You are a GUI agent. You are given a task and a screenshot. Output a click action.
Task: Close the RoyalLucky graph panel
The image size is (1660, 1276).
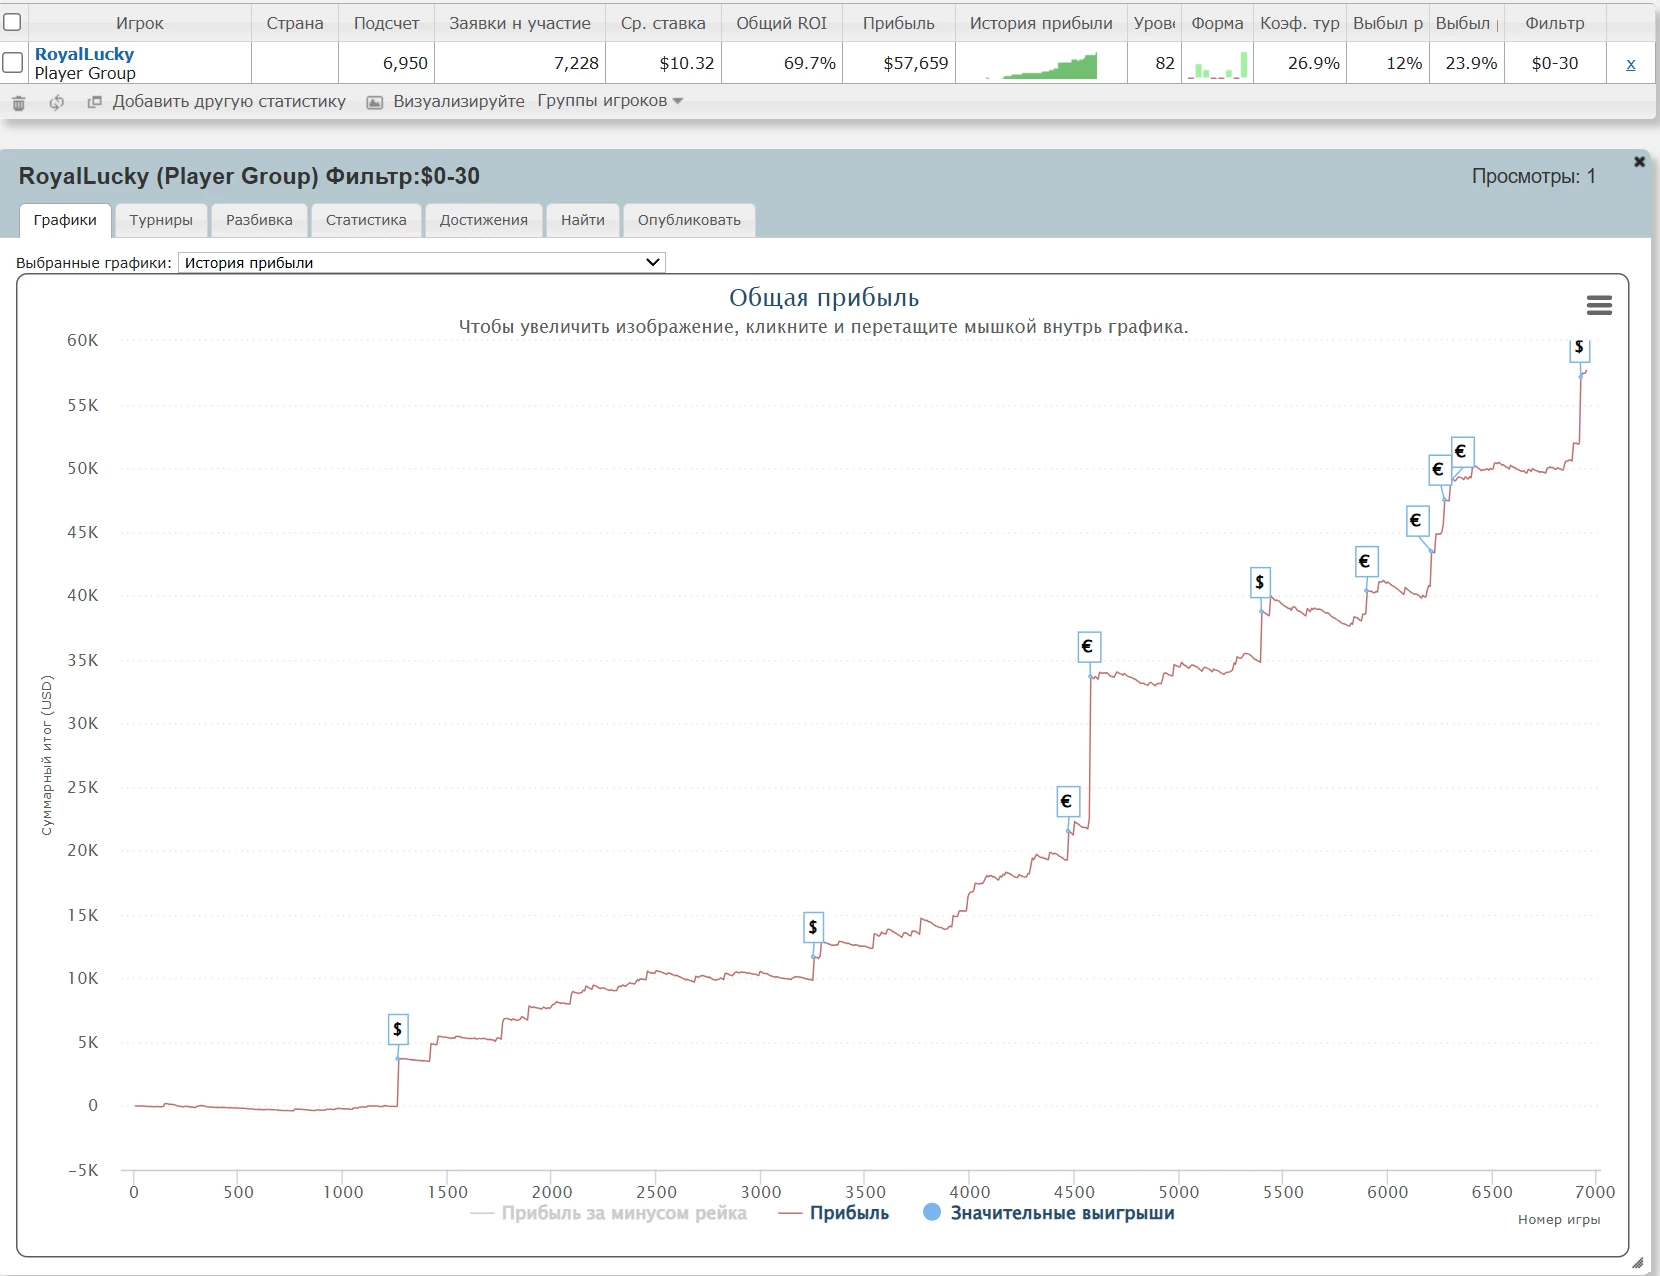coord(1639,162)
